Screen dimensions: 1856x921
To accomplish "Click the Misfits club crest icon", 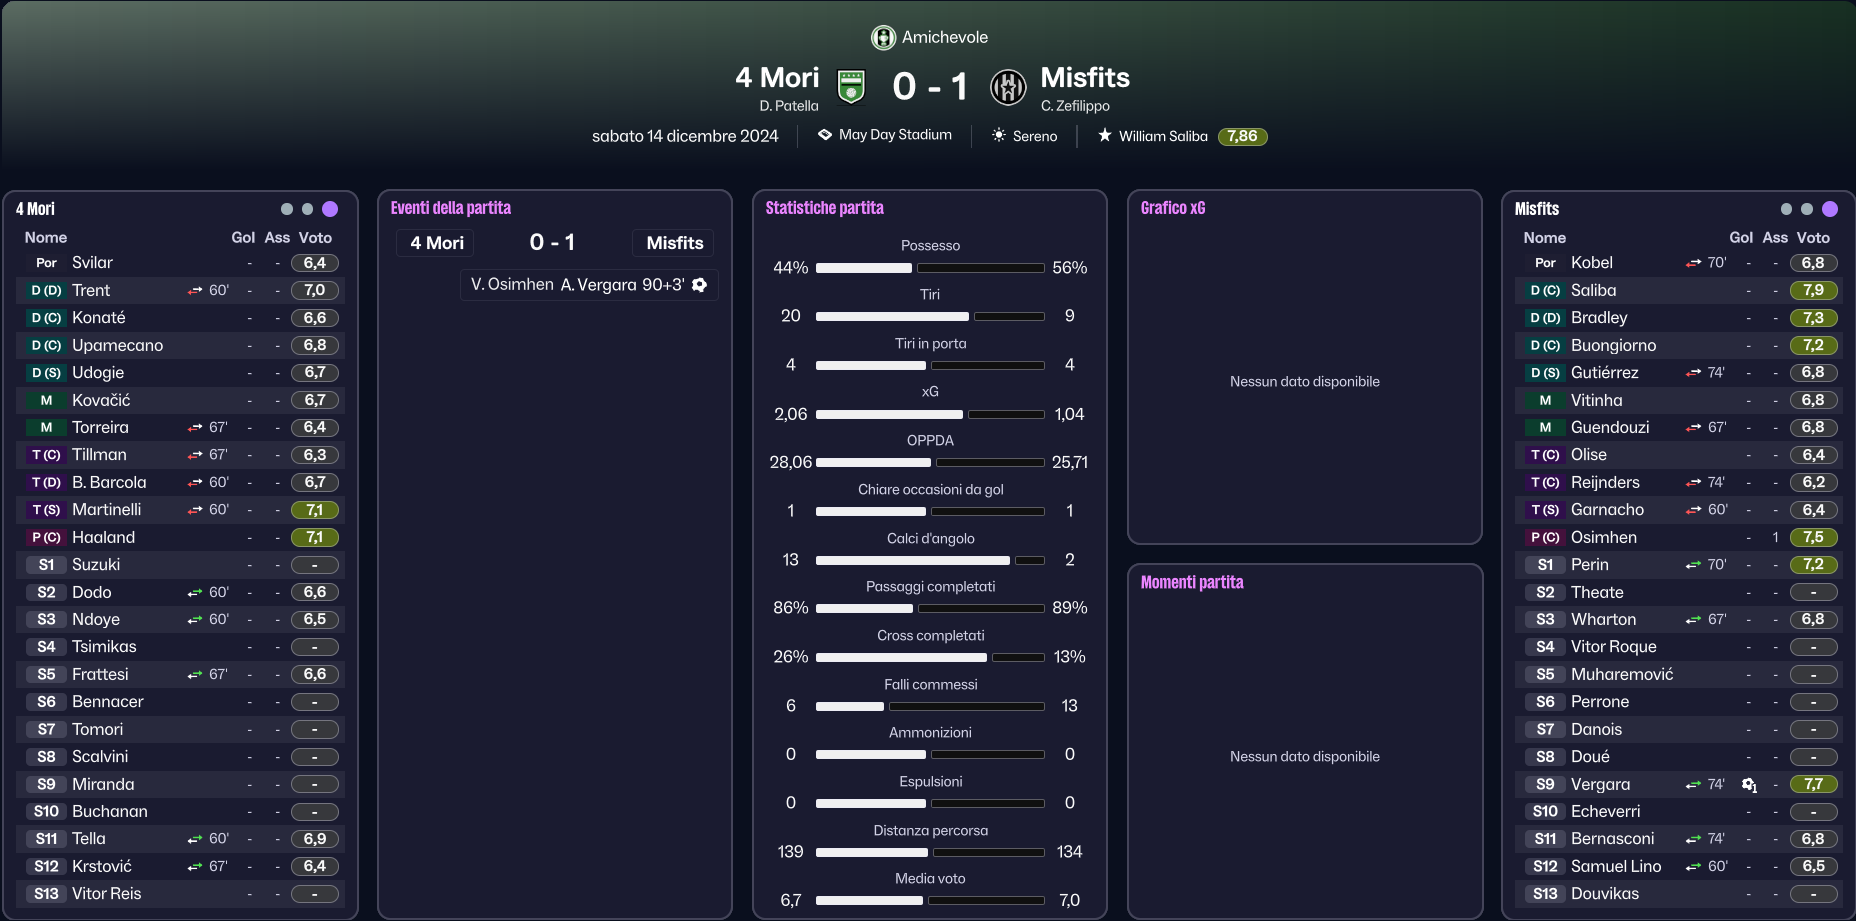I will 1007,87.
